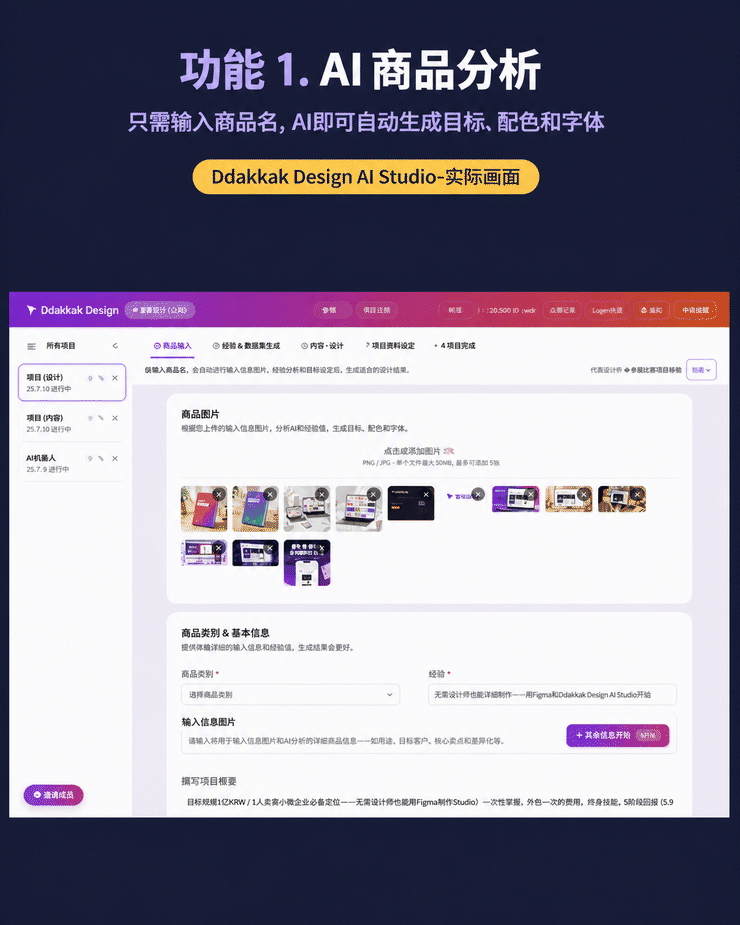Edit 项目 (内容) with the pencil icon
This screenshot has width=740, height=925.
[101, 418]
